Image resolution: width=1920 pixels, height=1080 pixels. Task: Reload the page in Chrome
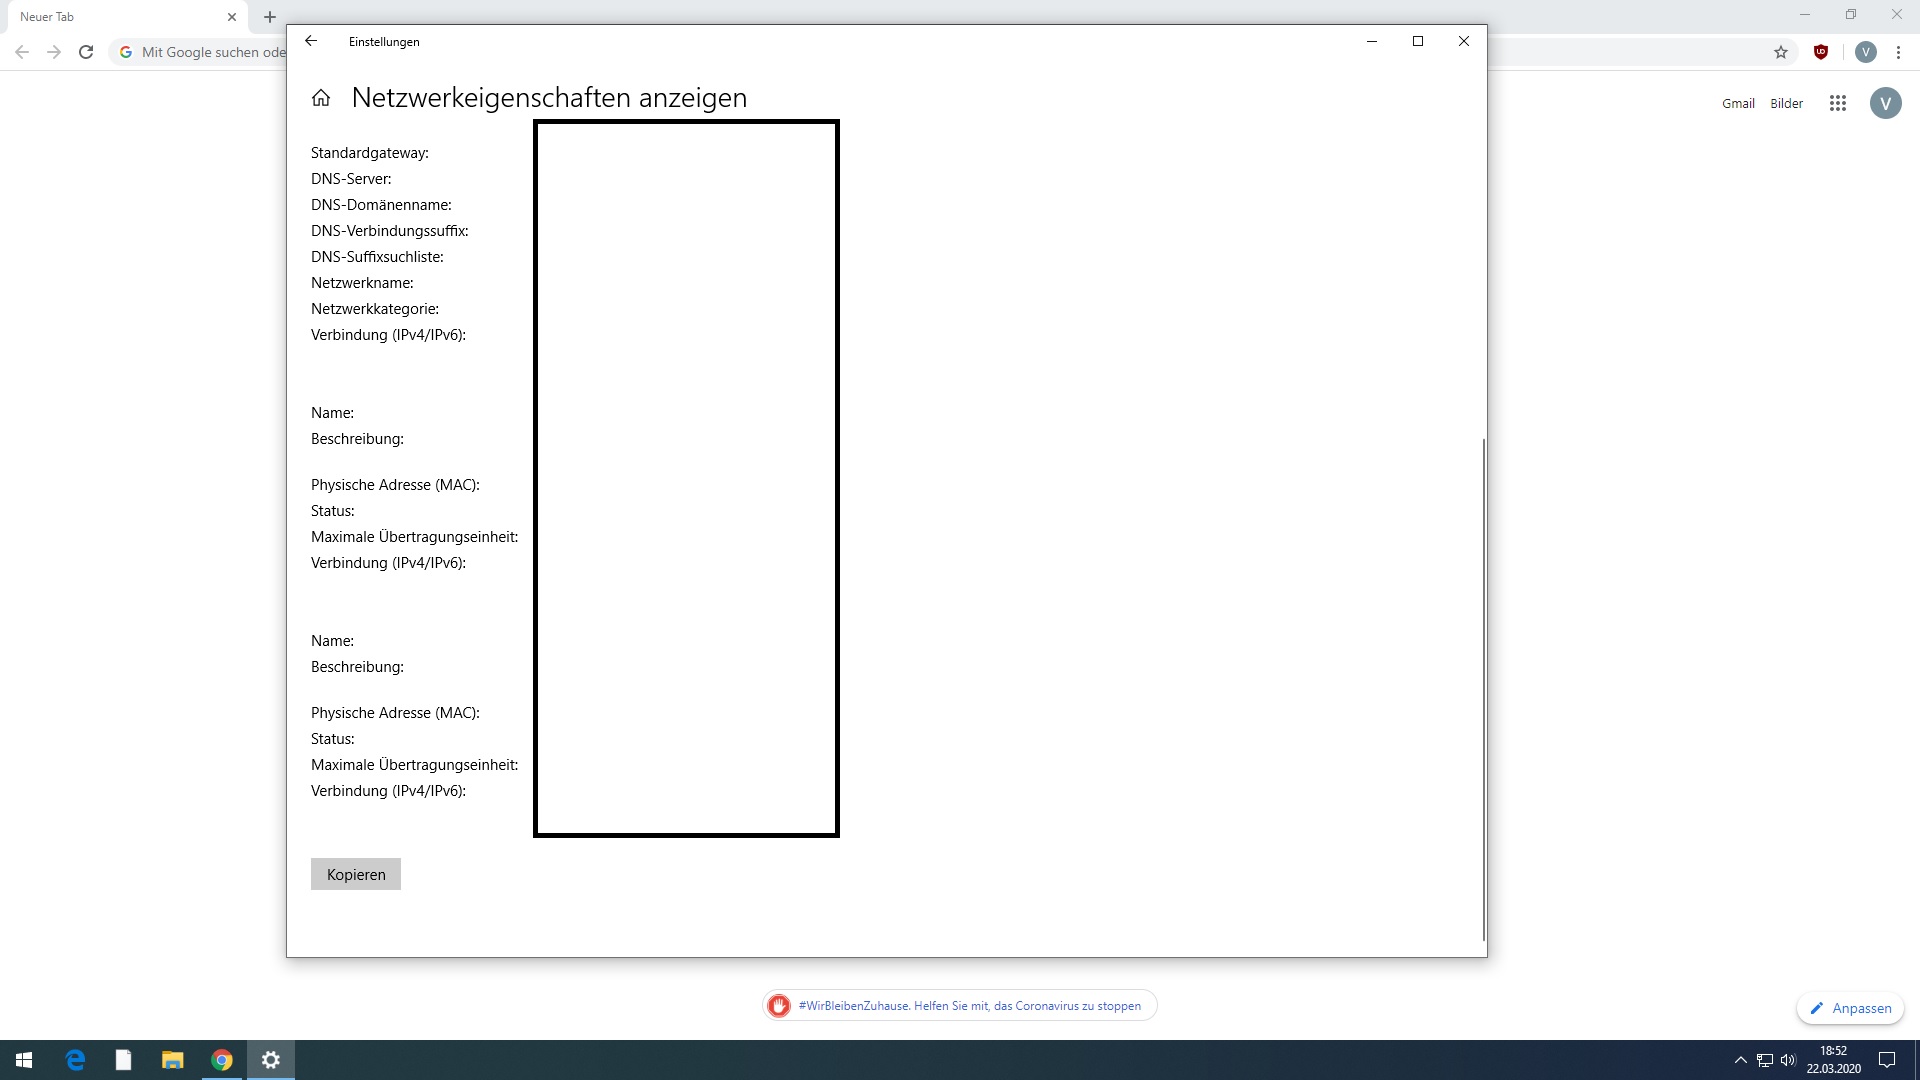point(86,52)
